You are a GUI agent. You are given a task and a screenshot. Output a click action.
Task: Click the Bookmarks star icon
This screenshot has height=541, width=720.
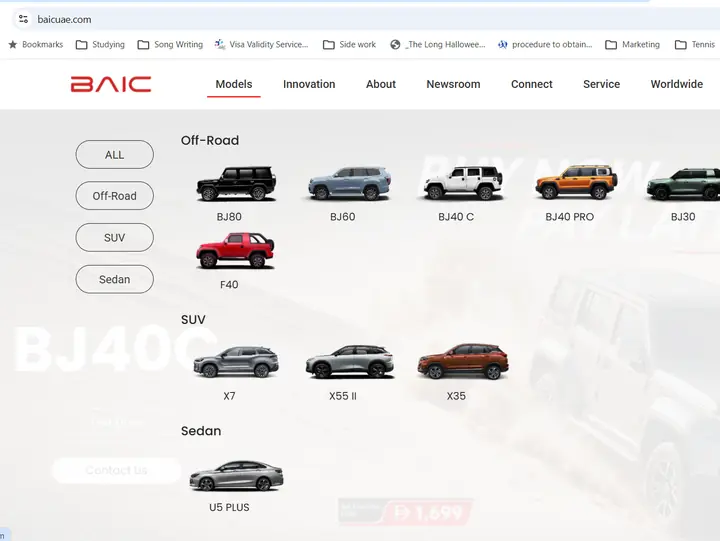click(13, 45)
